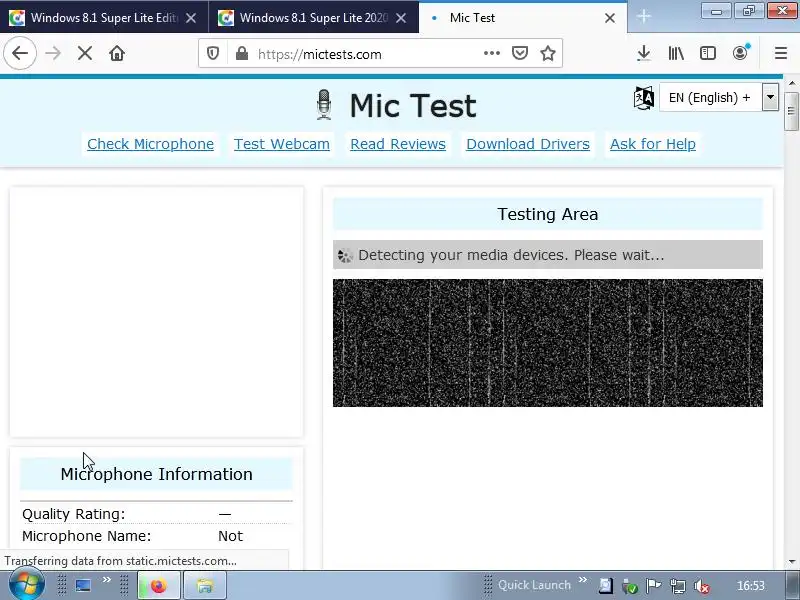800x600 pixels.
Task: Expand taskbar toolbar chevron near Start
Action: [x=106, y=580]
